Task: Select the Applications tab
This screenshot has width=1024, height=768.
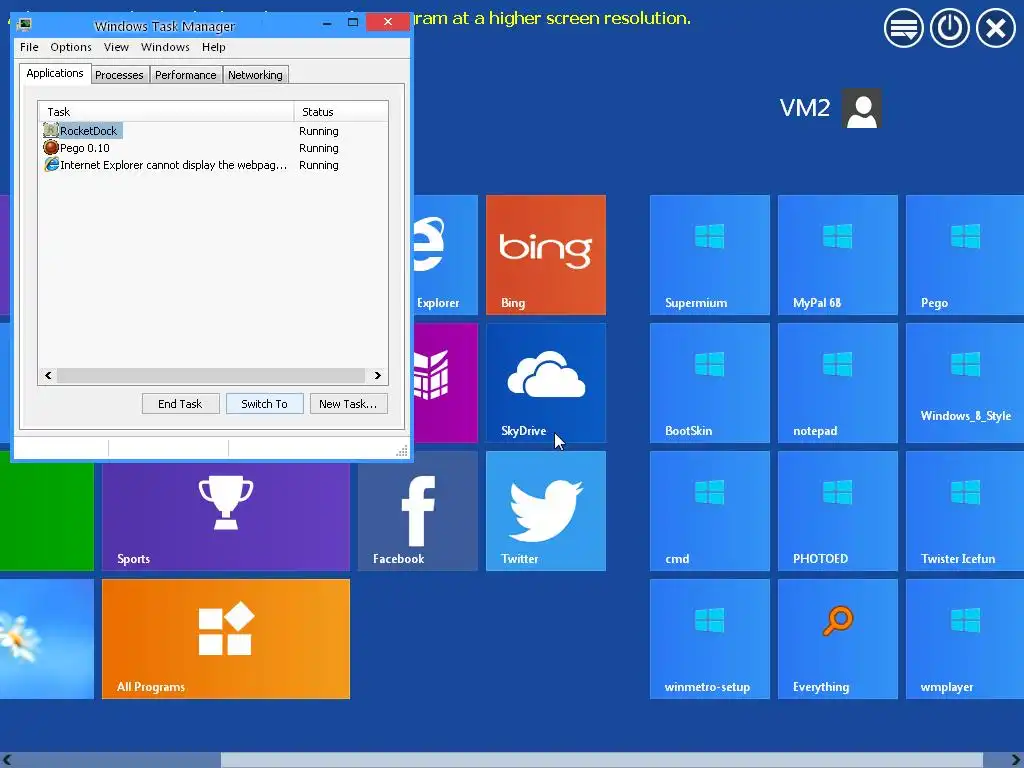Action: point(55,73)
